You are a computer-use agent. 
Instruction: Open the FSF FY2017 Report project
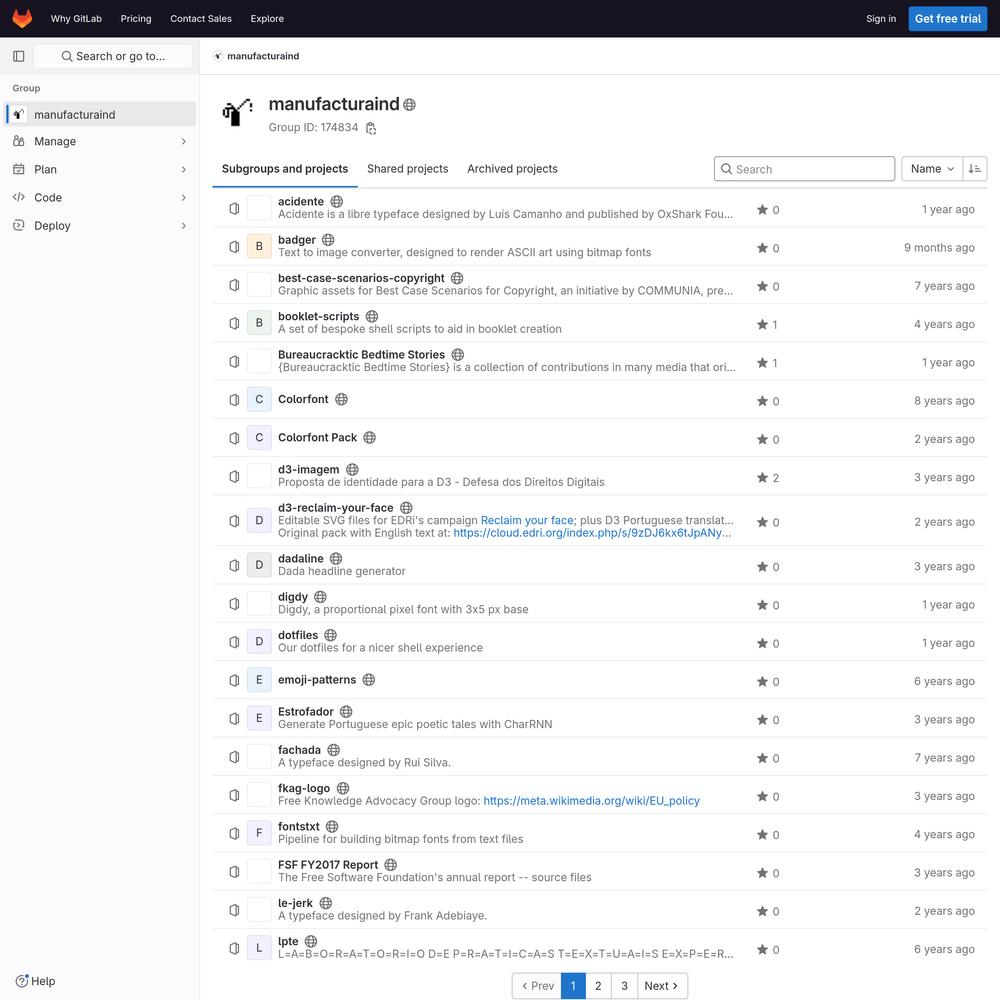(328, 865)
